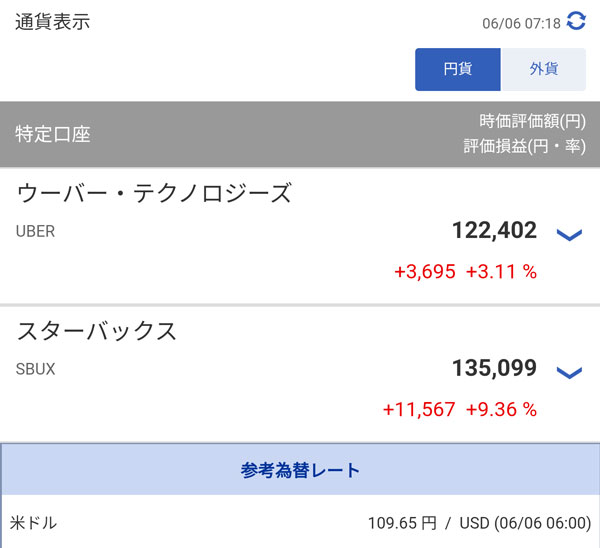Select the 135,099 valuation amount
This screenshot has width=600, height=548.
pyautogui.click(x=494, y=368)
